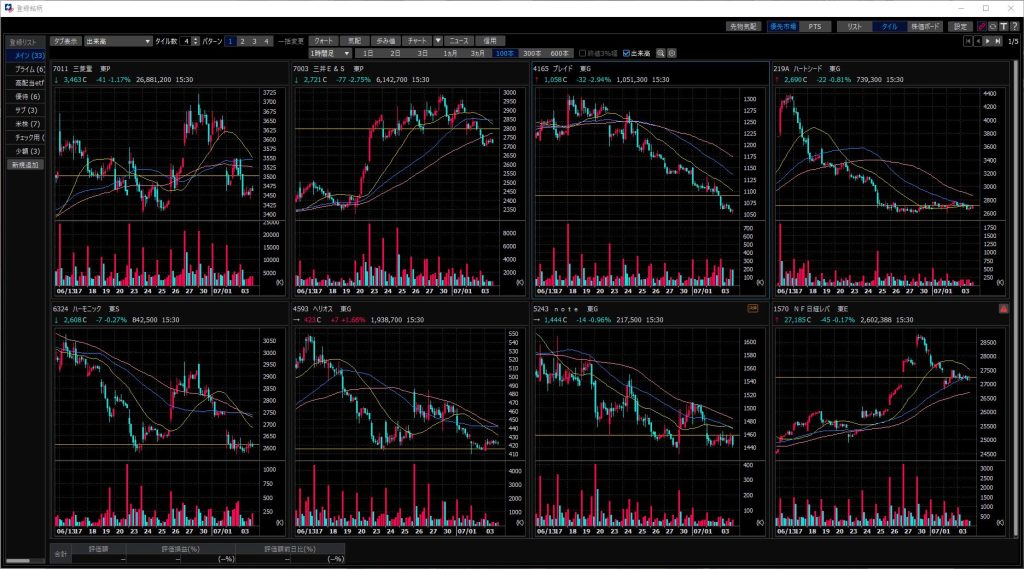The width and height of the screenshot is (1024, 569).
Task: Switch priority market to PTS
Action: point(814,27)
